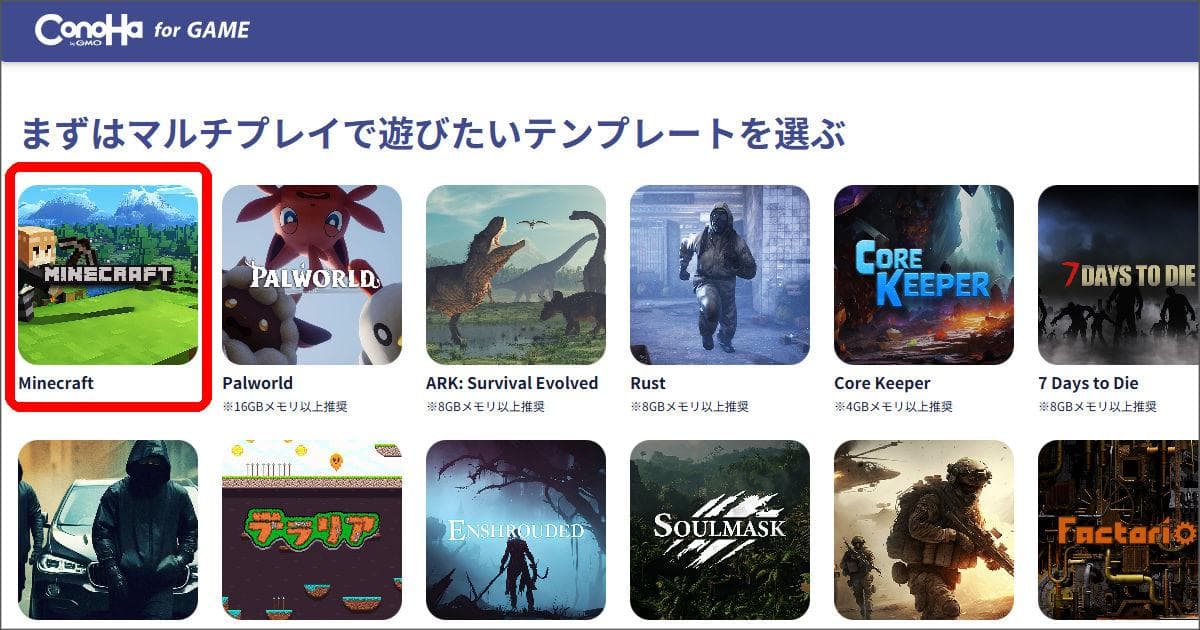Choose the Terraria pixel-art template

tap(312, 530)
